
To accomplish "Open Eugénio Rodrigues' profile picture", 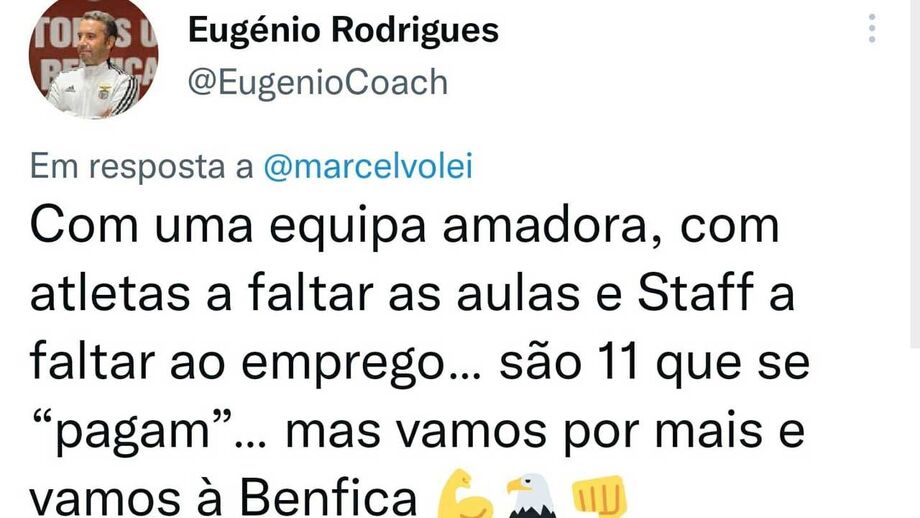I will [x=93, y=59].
